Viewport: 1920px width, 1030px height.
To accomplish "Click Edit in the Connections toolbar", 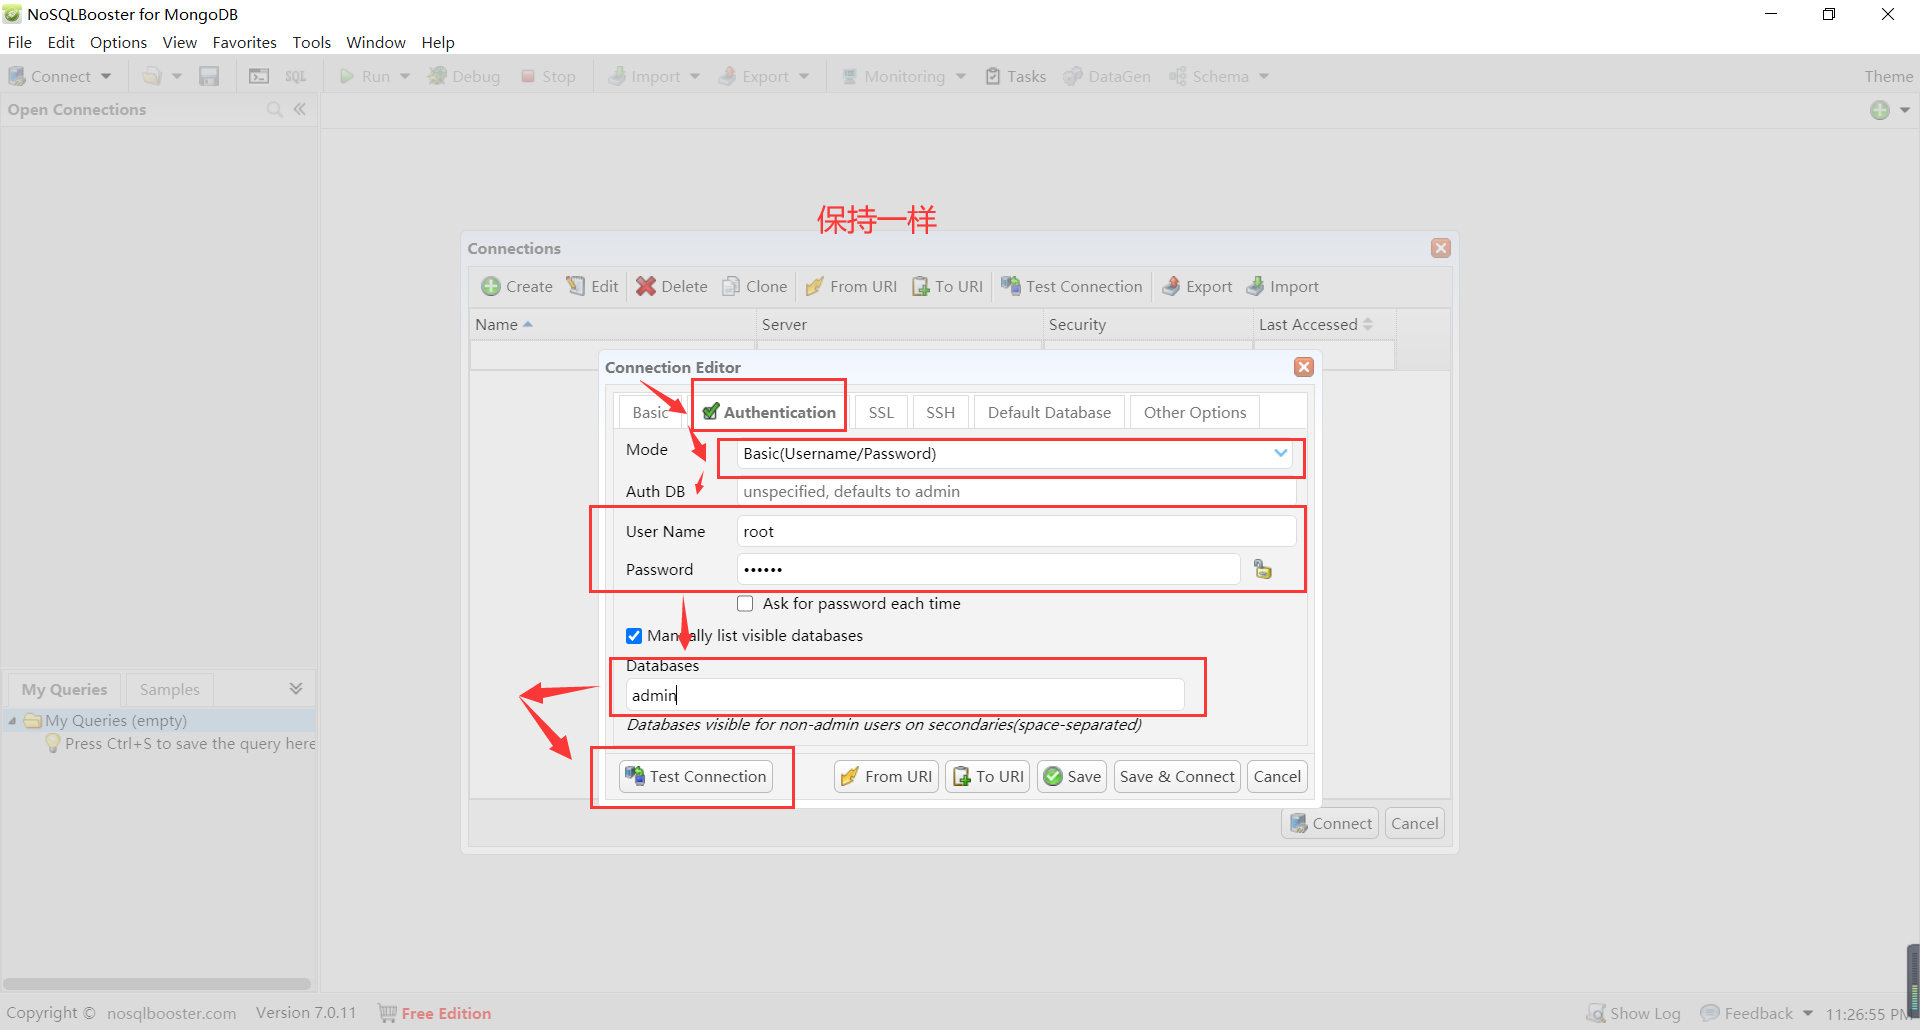I will pos(593,286).
